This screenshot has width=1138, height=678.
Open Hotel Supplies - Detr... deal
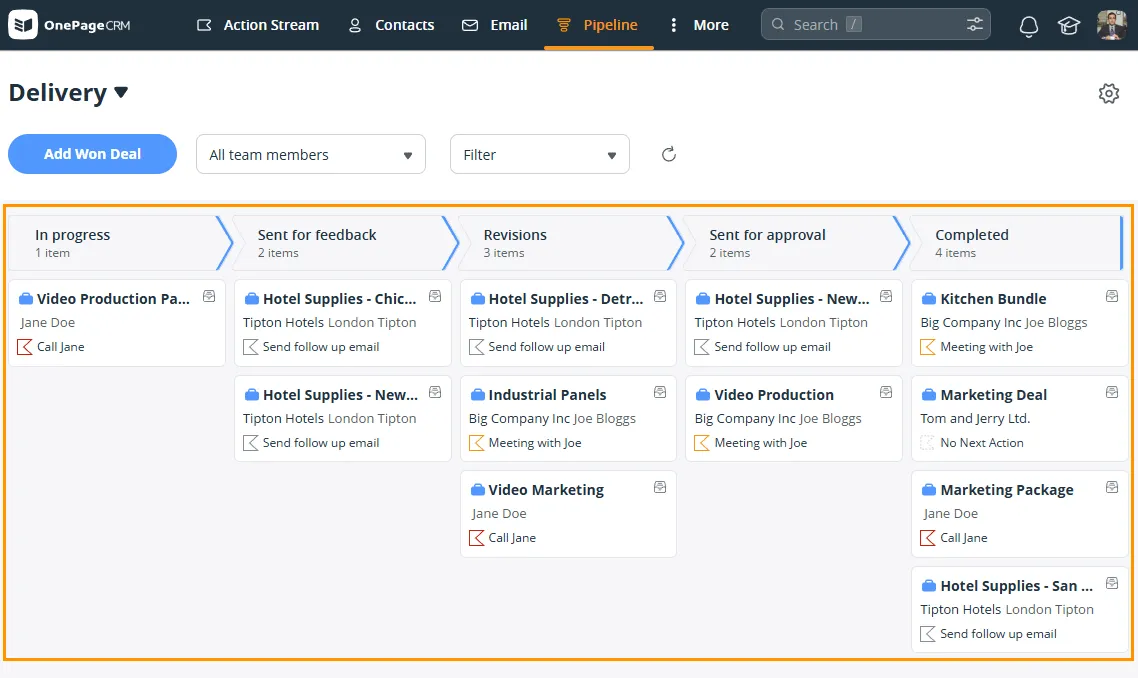coord(565,299)
